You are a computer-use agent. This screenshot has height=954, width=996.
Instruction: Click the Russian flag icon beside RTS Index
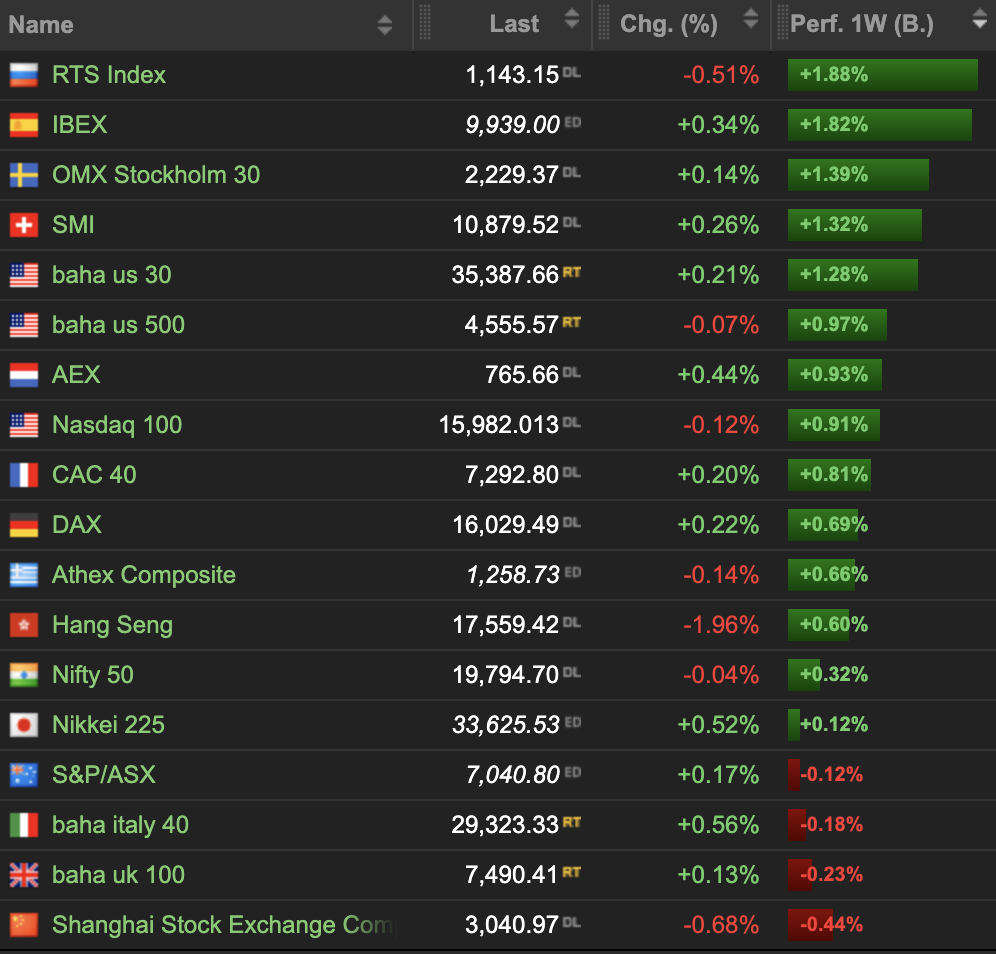(24, 75)
